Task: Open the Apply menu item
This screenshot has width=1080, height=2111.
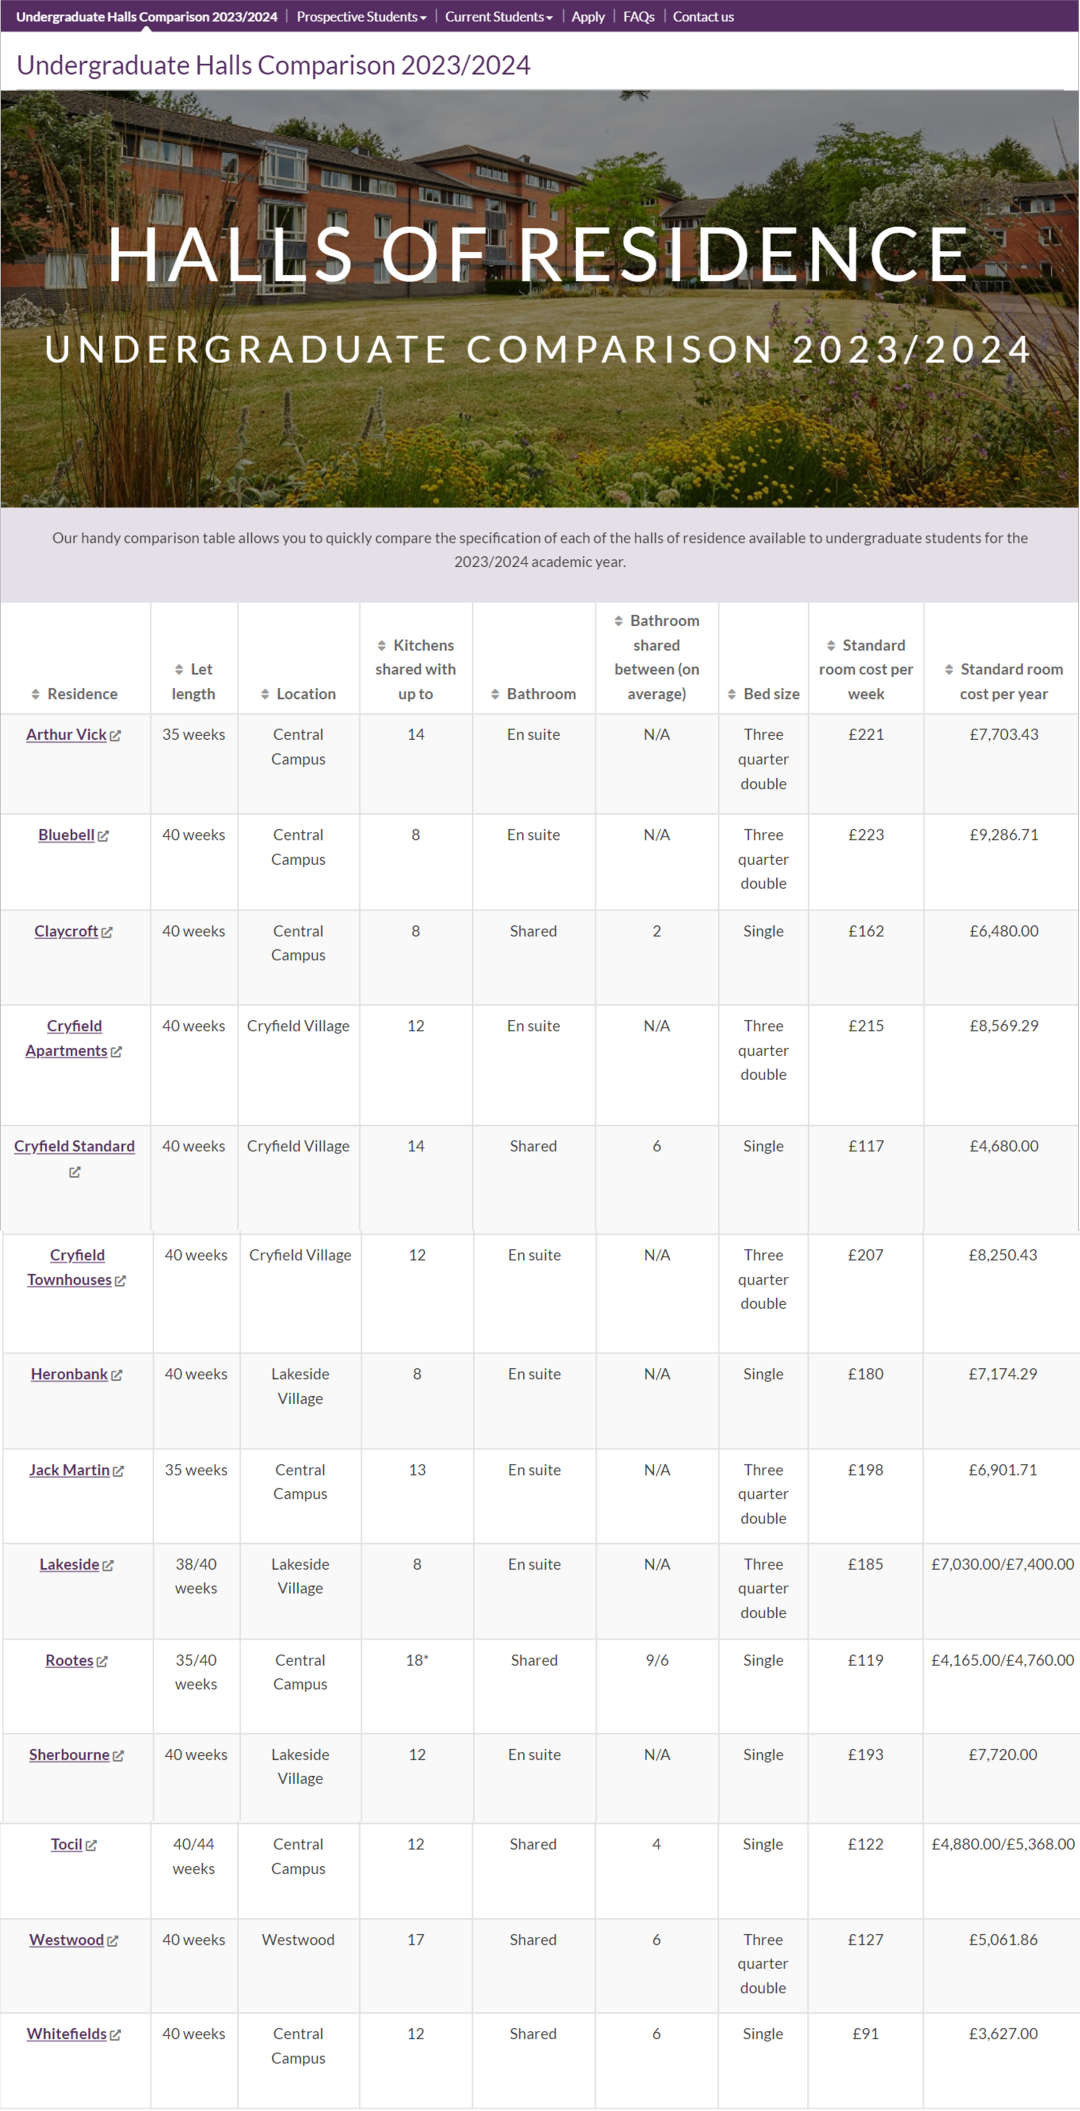Action: (588, 17)
